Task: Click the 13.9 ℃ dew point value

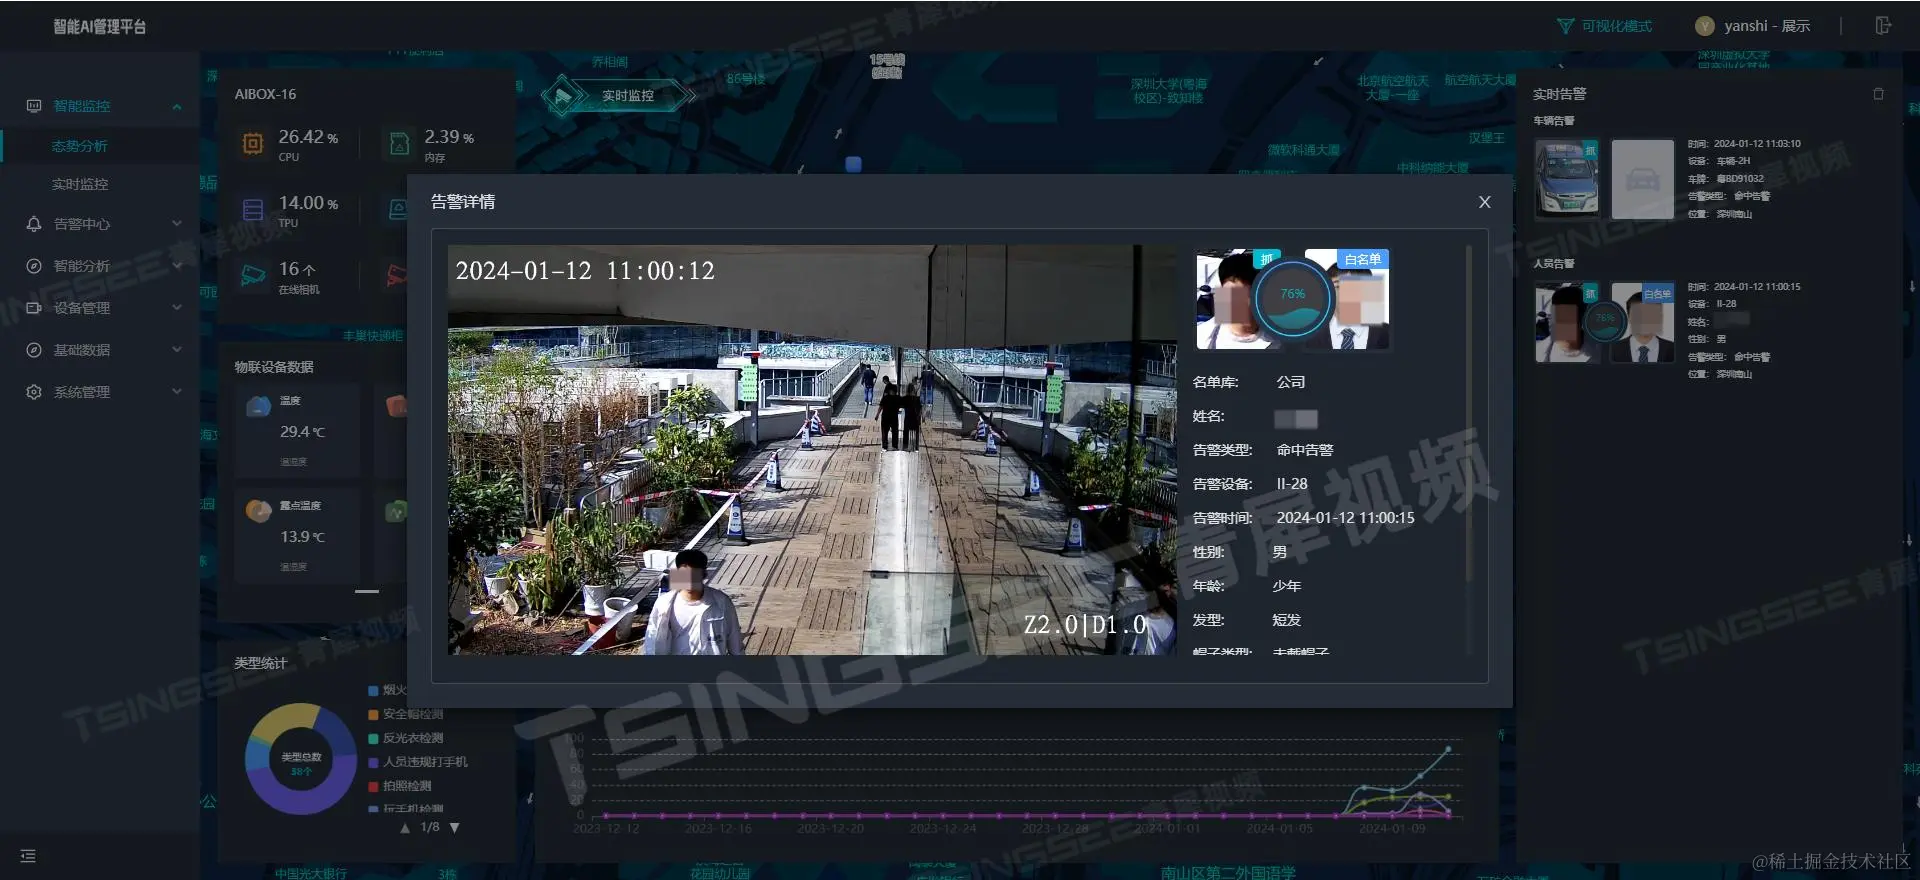Action: point(302,537)
